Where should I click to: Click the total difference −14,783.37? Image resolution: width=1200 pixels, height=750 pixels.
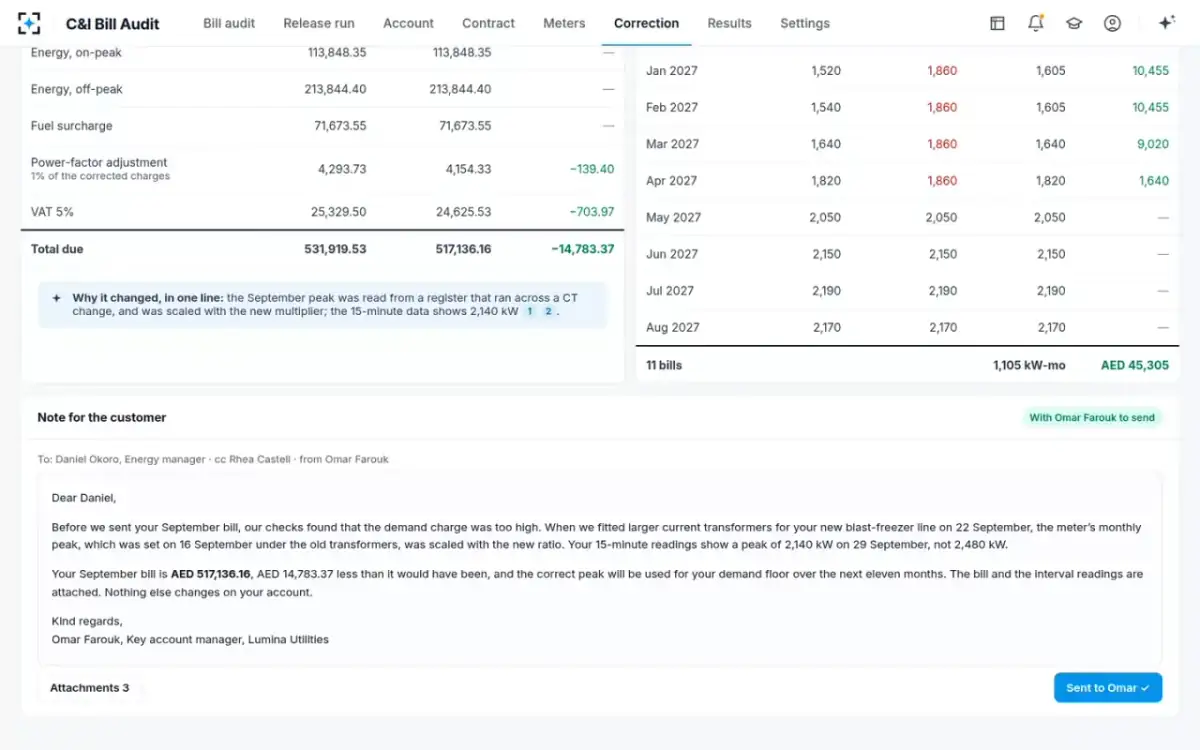click(582, 249)
